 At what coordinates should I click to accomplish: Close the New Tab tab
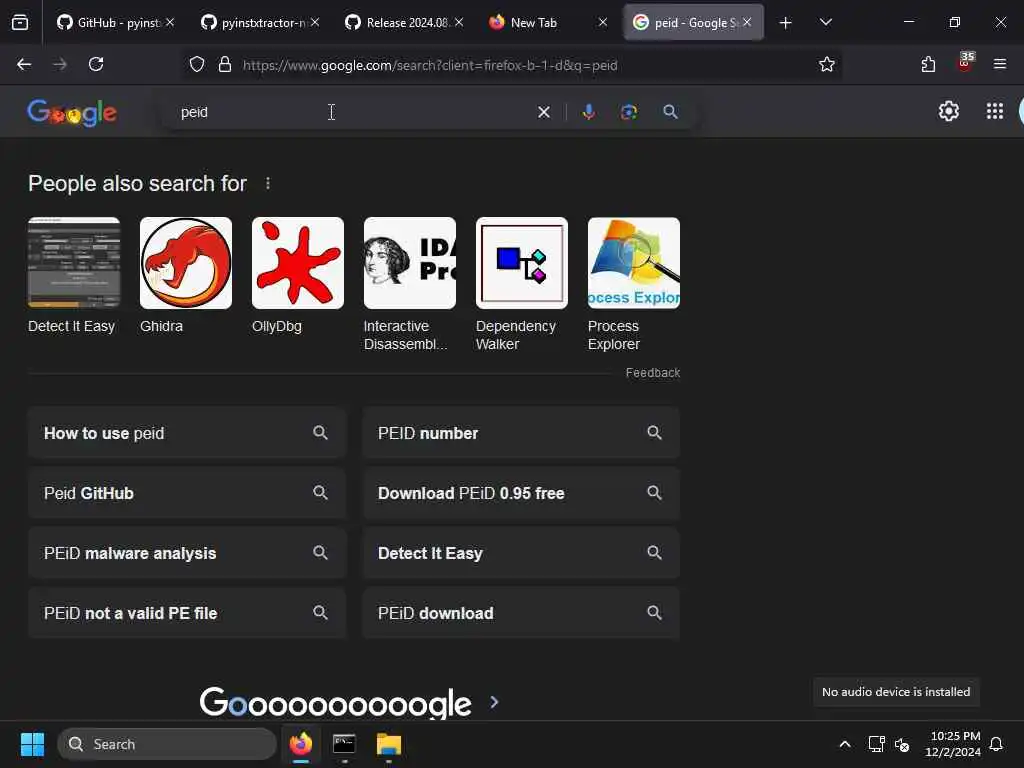coord(603,22)
